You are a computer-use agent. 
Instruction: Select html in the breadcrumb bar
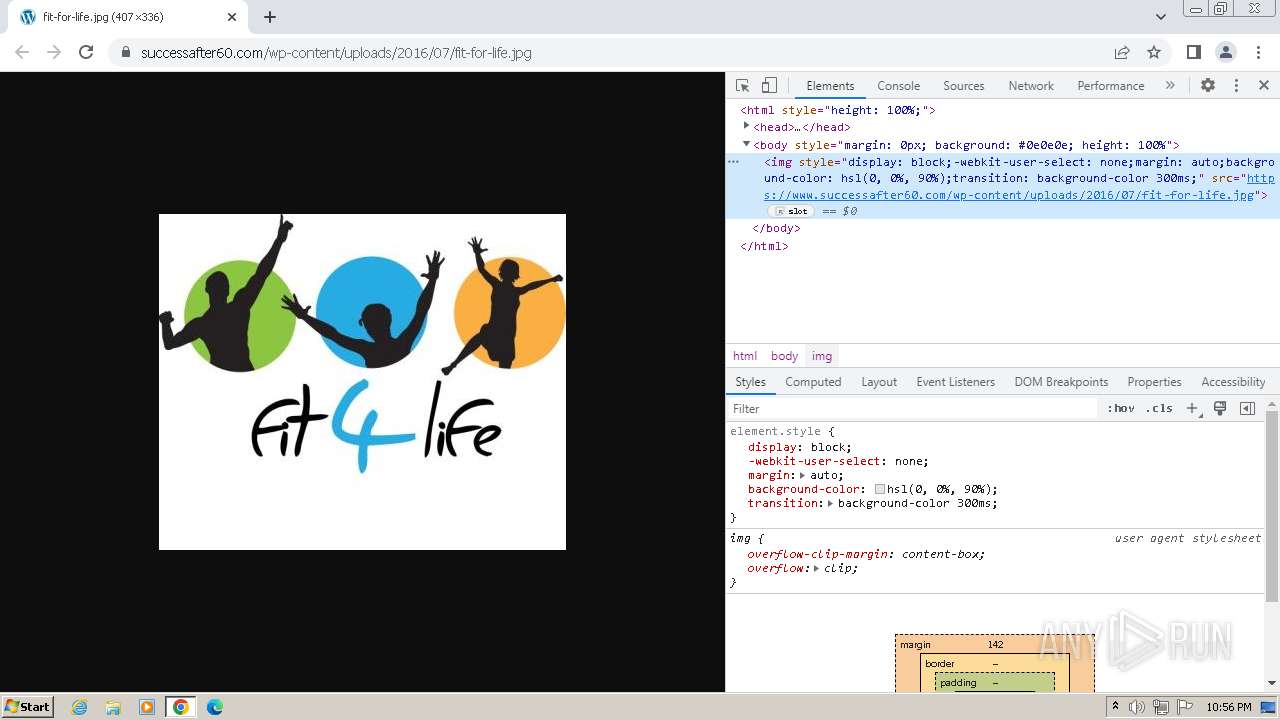point(745,356)
